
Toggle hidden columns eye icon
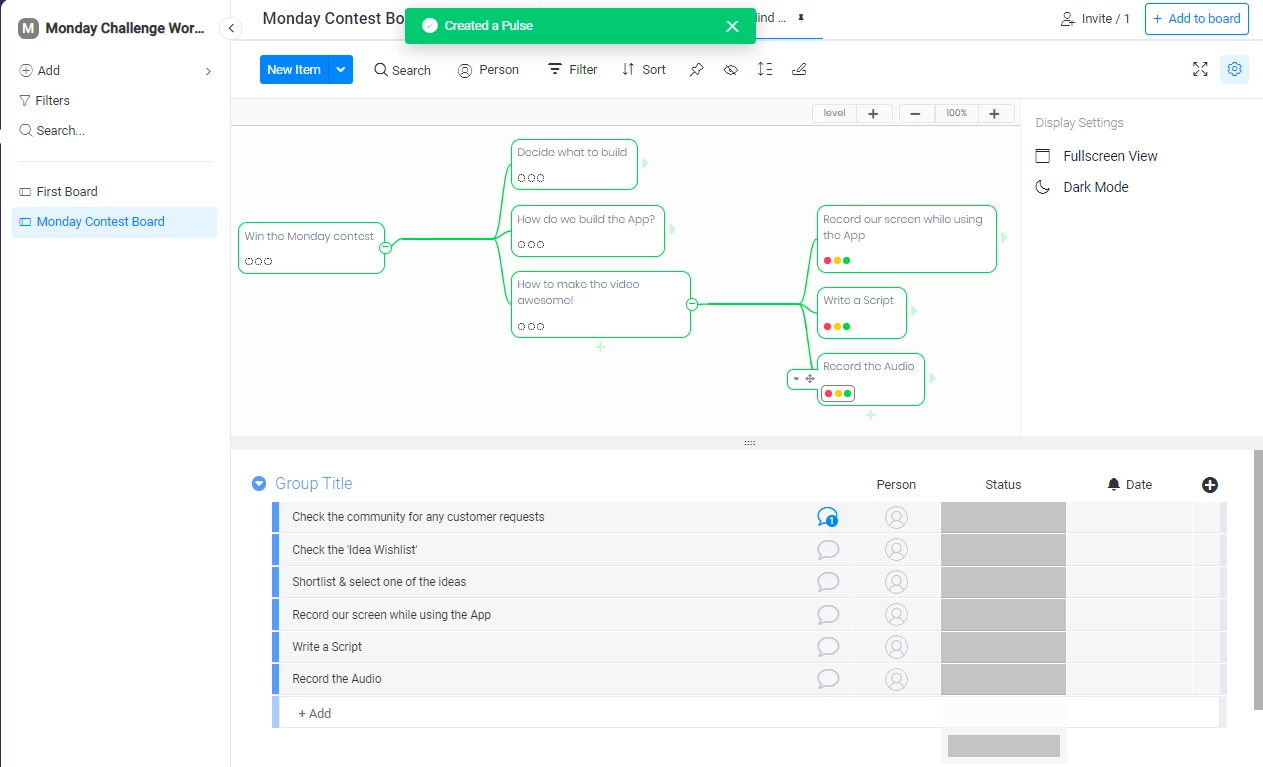click(731, 69)
